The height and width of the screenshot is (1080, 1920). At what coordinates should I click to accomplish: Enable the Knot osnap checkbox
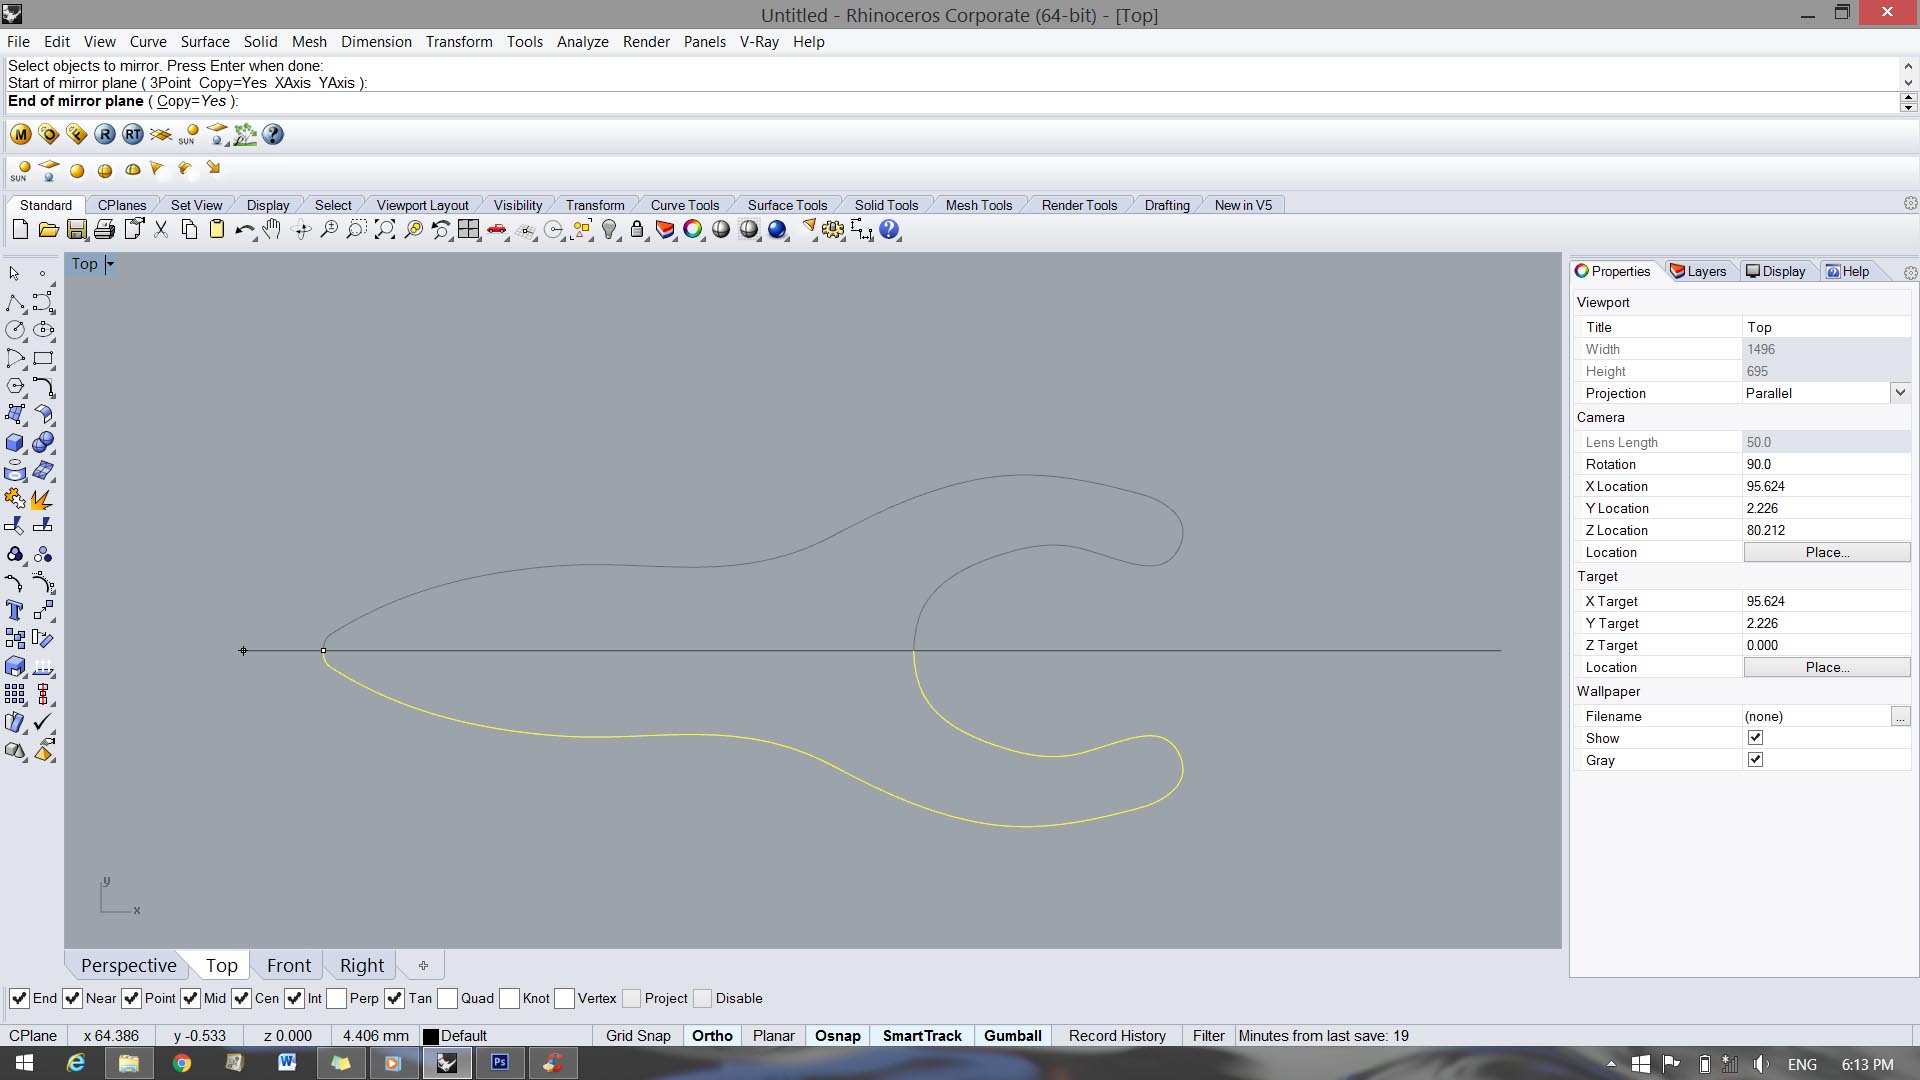tap(509, 998)
